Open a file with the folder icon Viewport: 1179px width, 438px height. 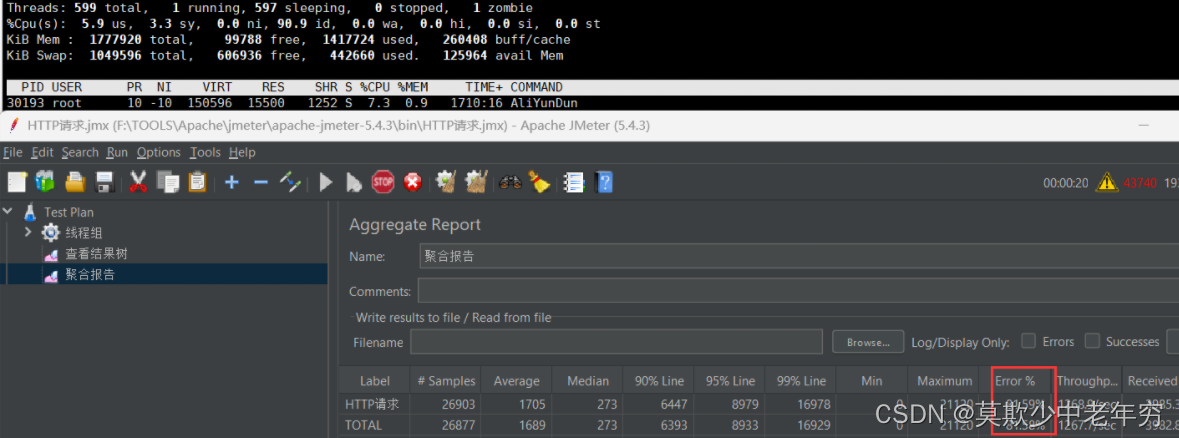tap(75, 182)
